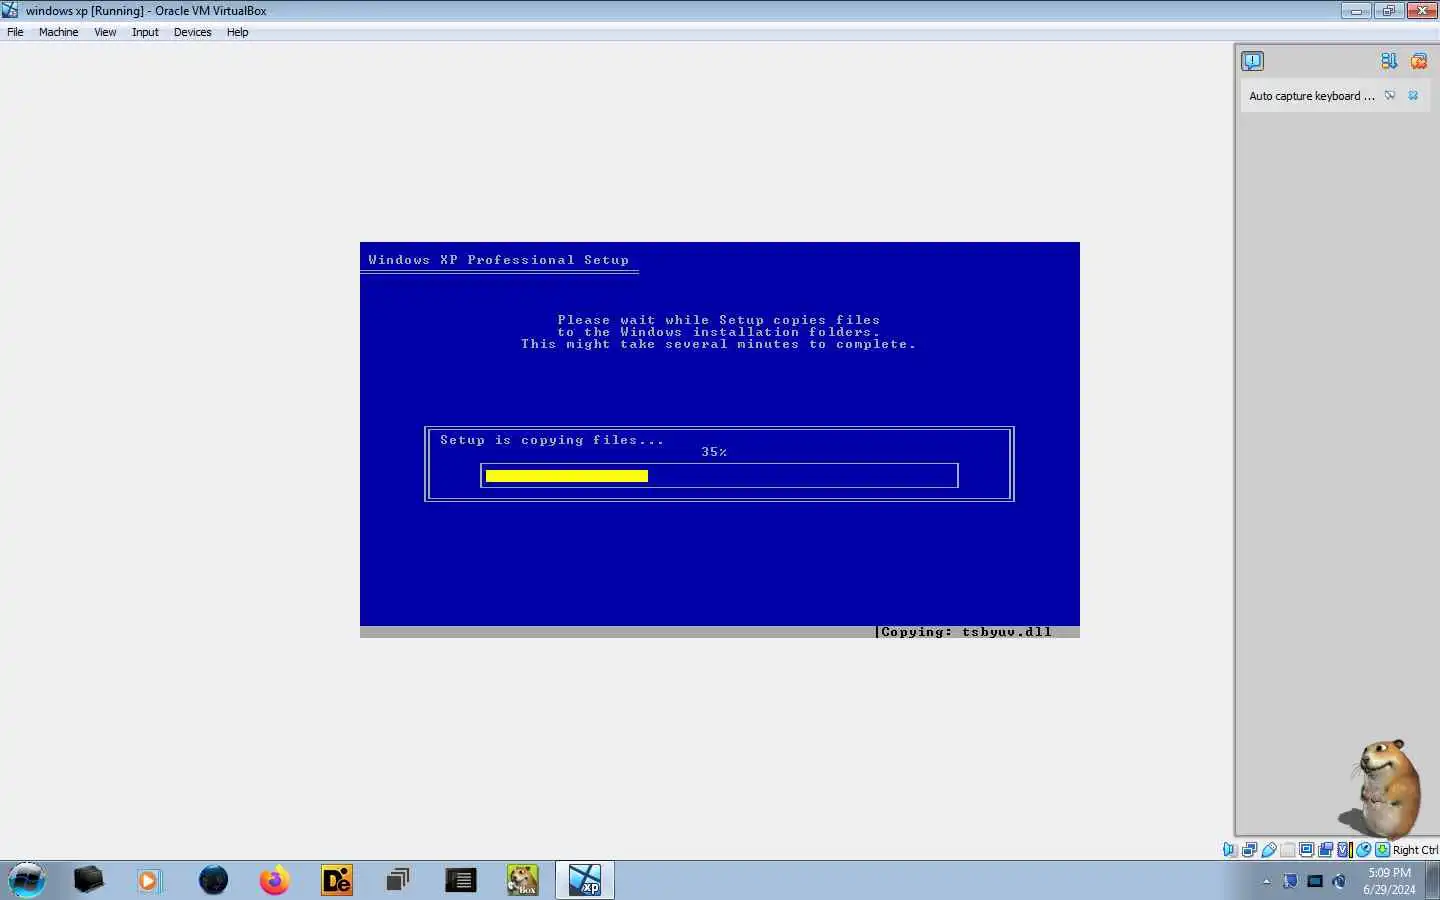Screen dimensions: 1440x900
Task: Click the mouse integration indicator in status bar
Action: coord(1363,850)
